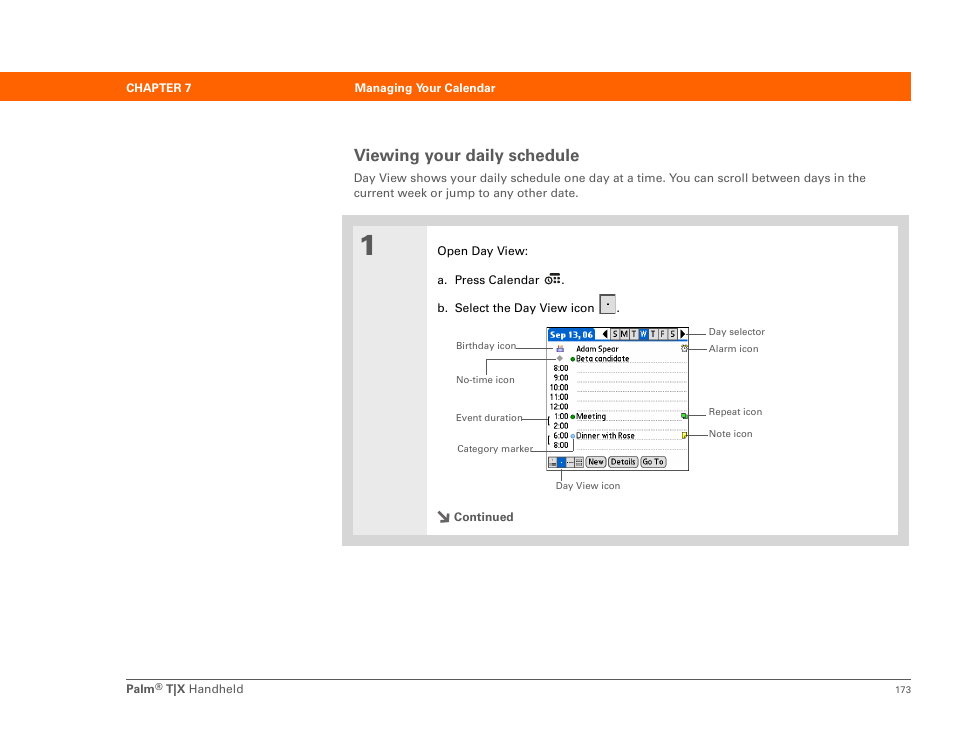Select the Meeting event text

pyautogui.click(x=591, y=417)
